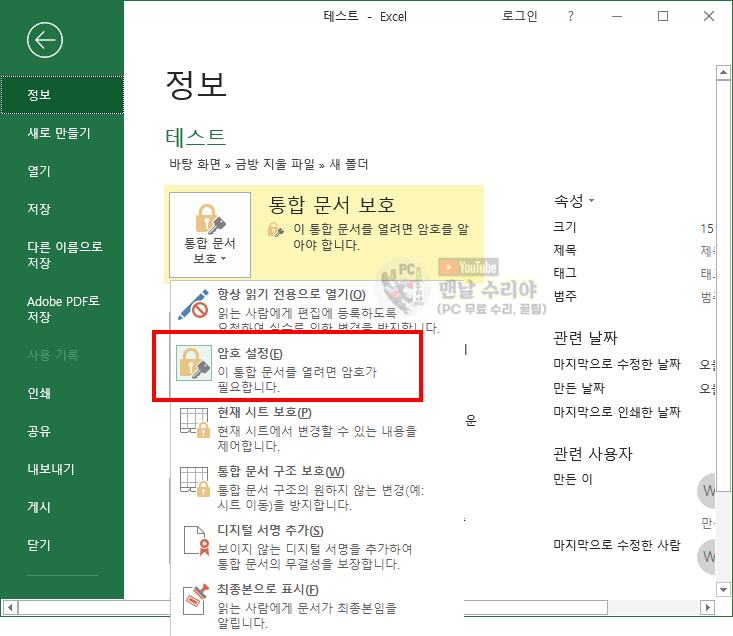Click the 테스트 document title heading
Screen dimensions: 733x636
point(195,137)
